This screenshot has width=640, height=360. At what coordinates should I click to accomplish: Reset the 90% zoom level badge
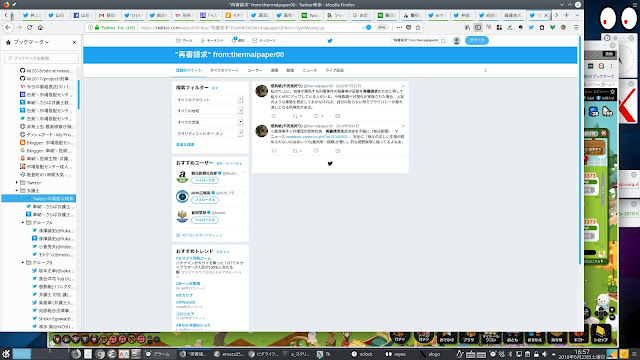pos(381,27)
